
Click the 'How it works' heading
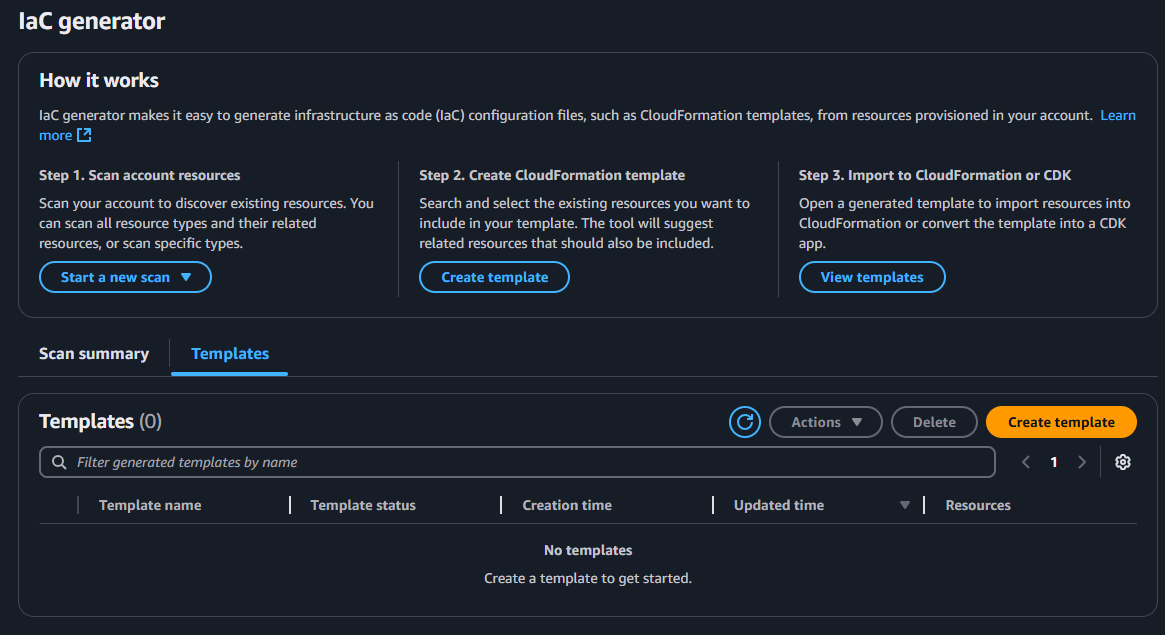point(99,80)
